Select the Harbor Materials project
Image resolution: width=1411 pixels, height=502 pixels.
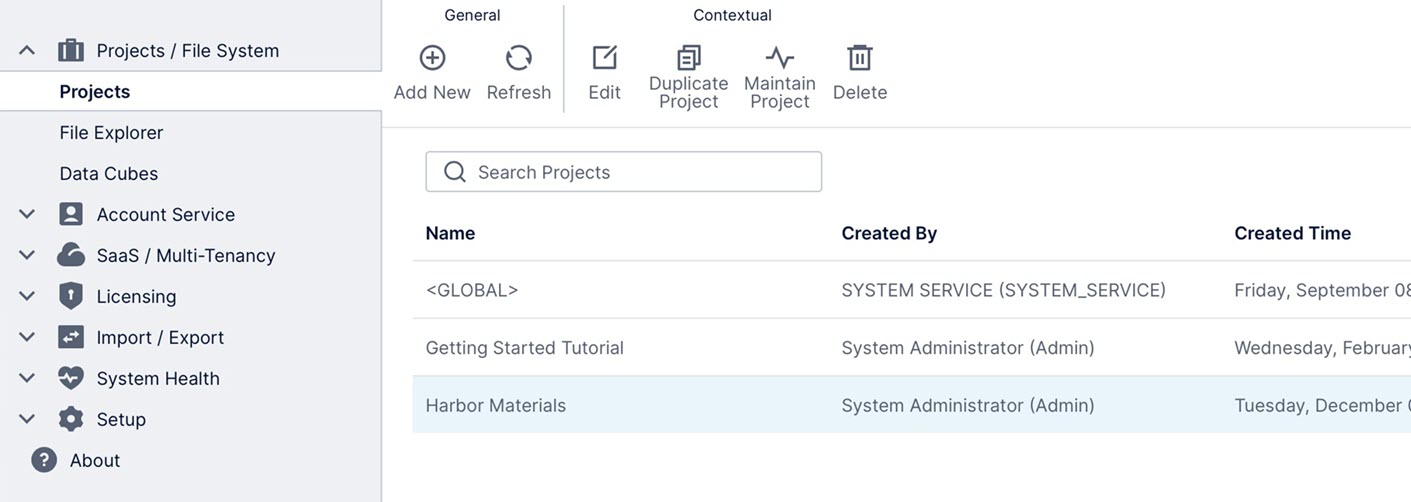point(912,405)
